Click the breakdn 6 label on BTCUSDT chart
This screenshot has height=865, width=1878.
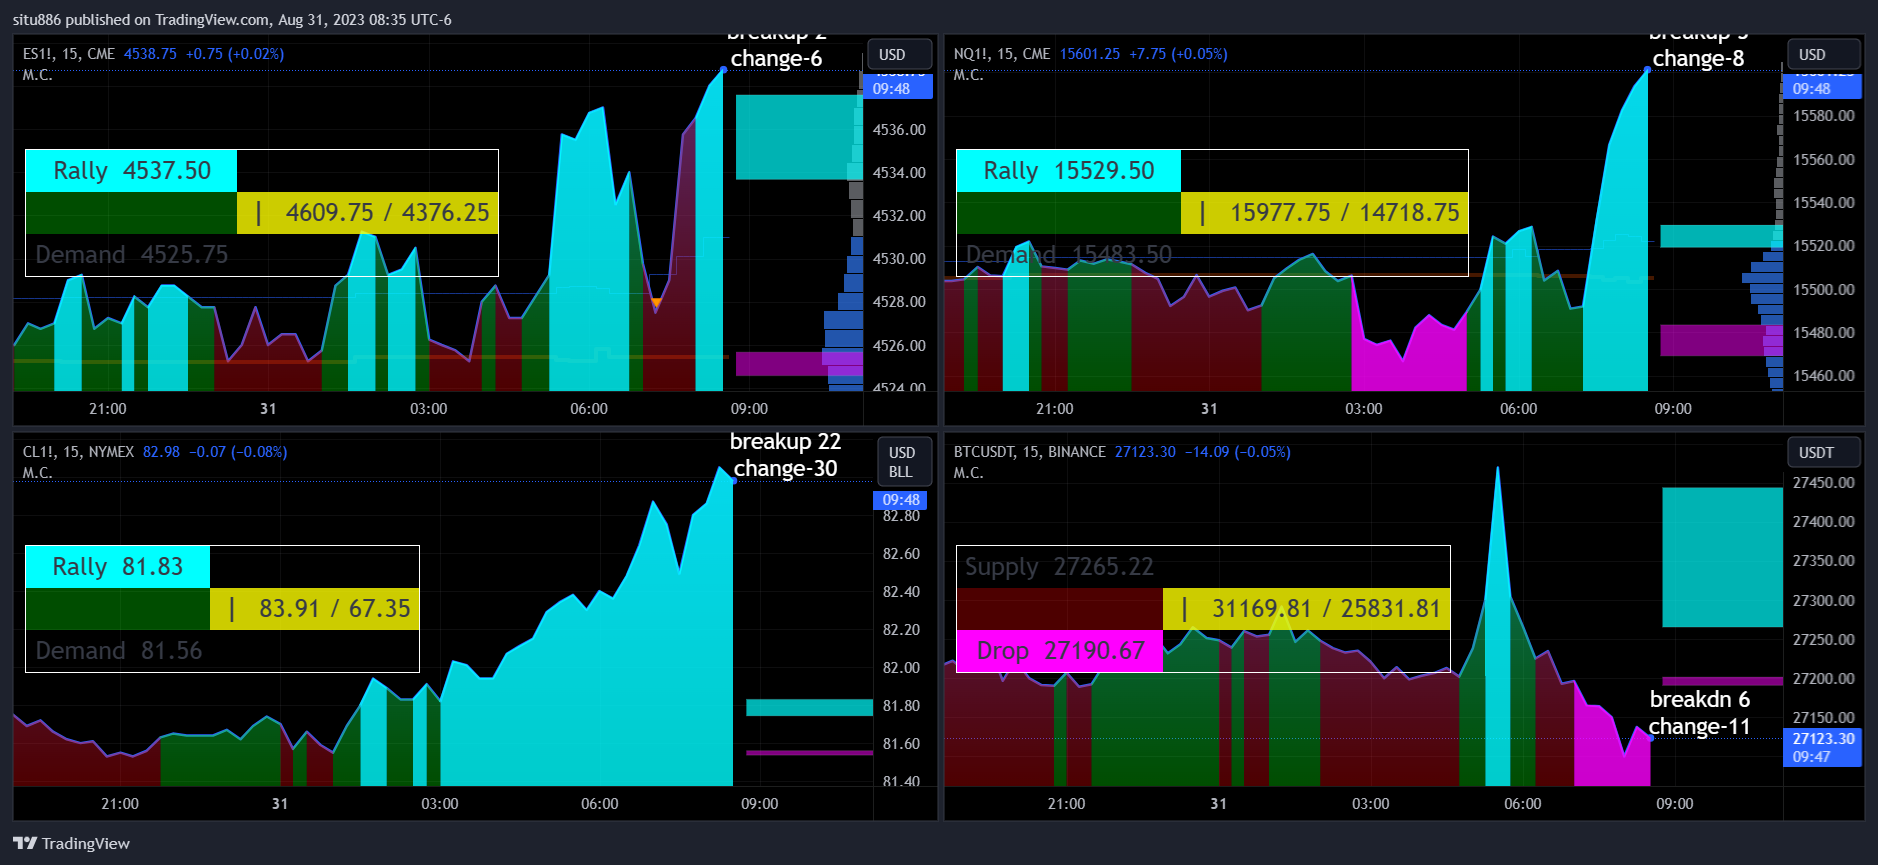1699,699
